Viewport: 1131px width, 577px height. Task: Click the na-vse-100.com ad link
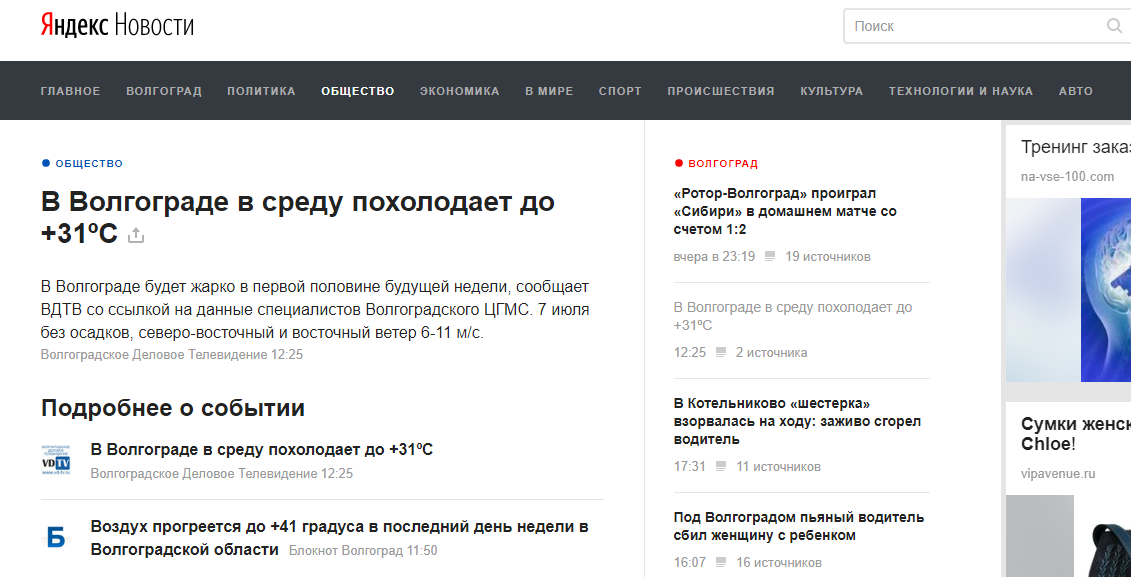(x=1068, y=177)
